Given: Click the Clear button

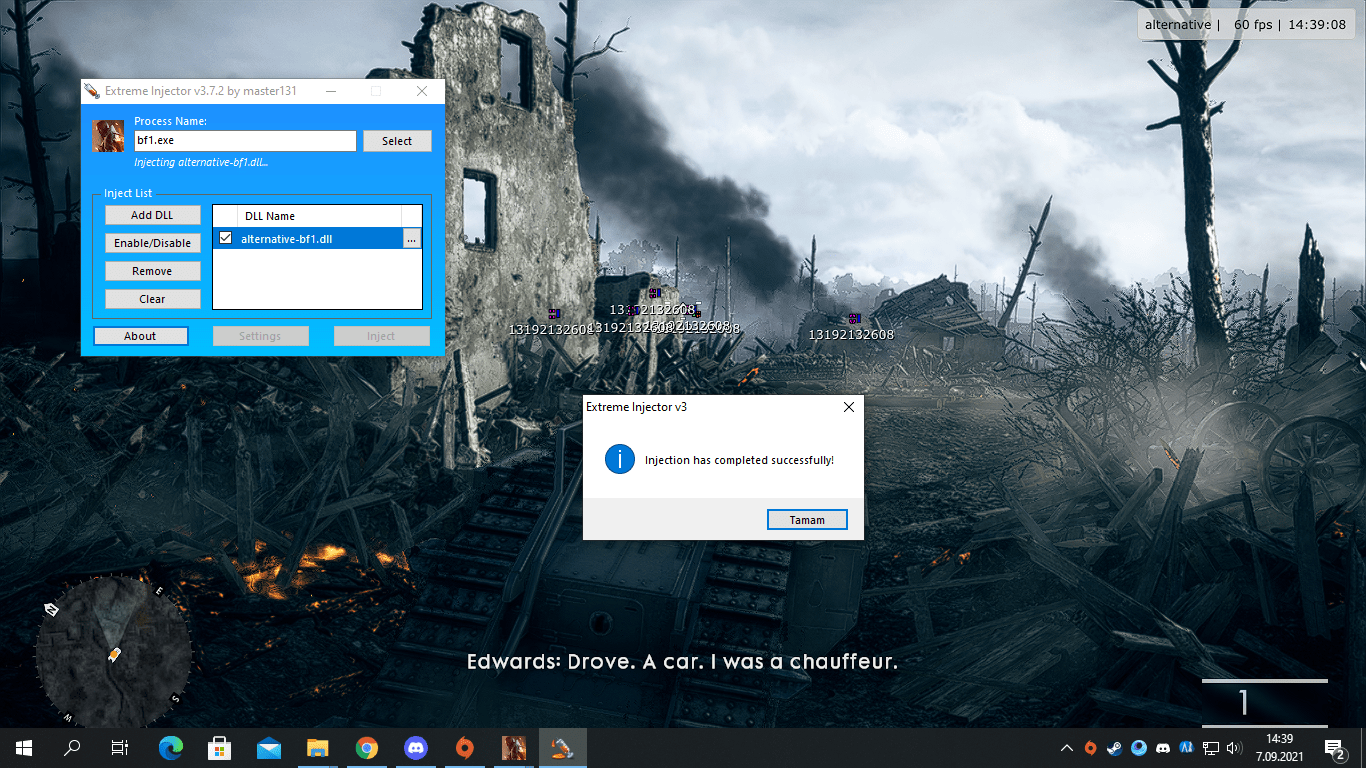Looking at the screenshot, I should coord(152,299).
